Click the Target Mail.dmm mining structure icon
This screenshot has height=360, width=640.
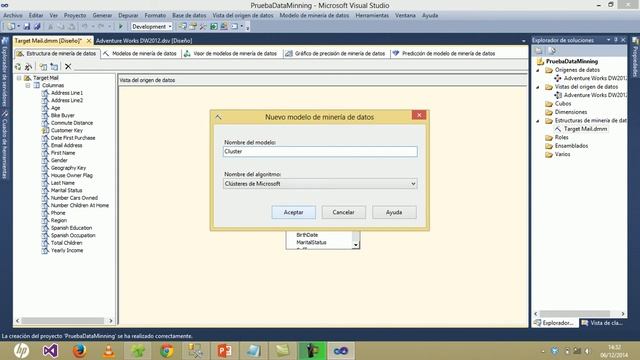click(558, 129)
